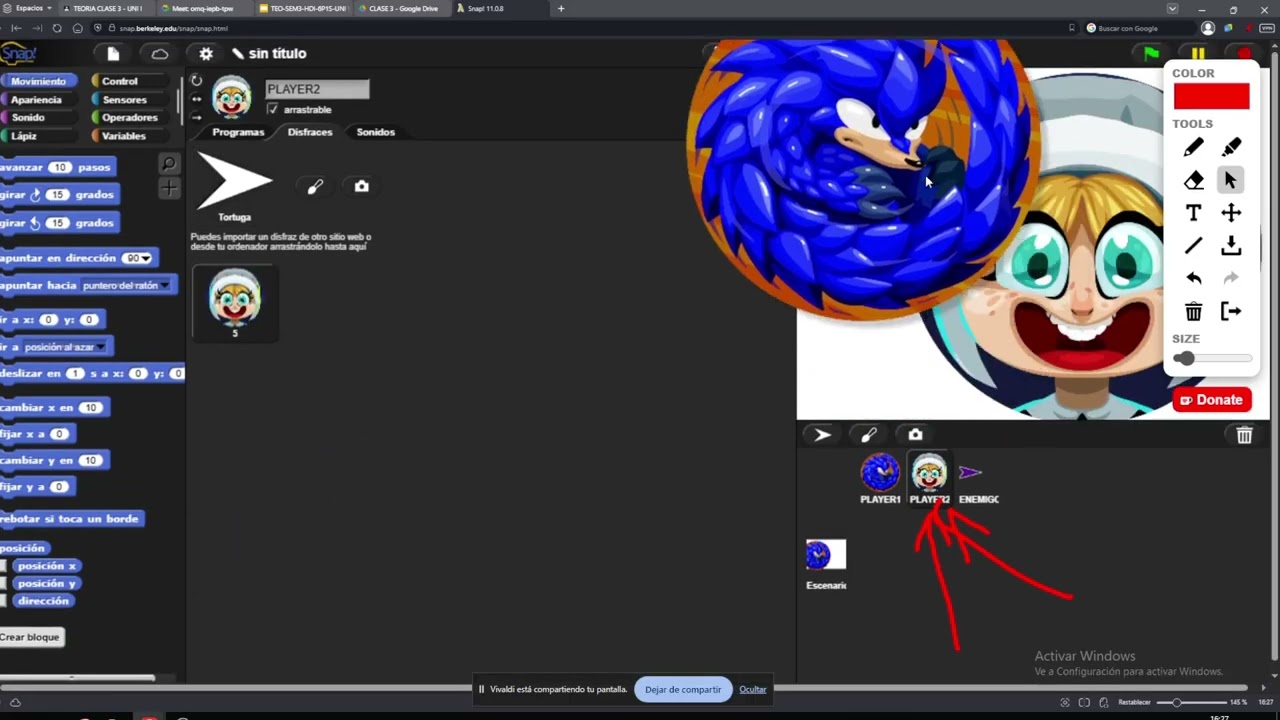This screenshot has width=1280, height=720.
Task: Select the highlighter annotation tool
Action: (x=1231, y=148)
